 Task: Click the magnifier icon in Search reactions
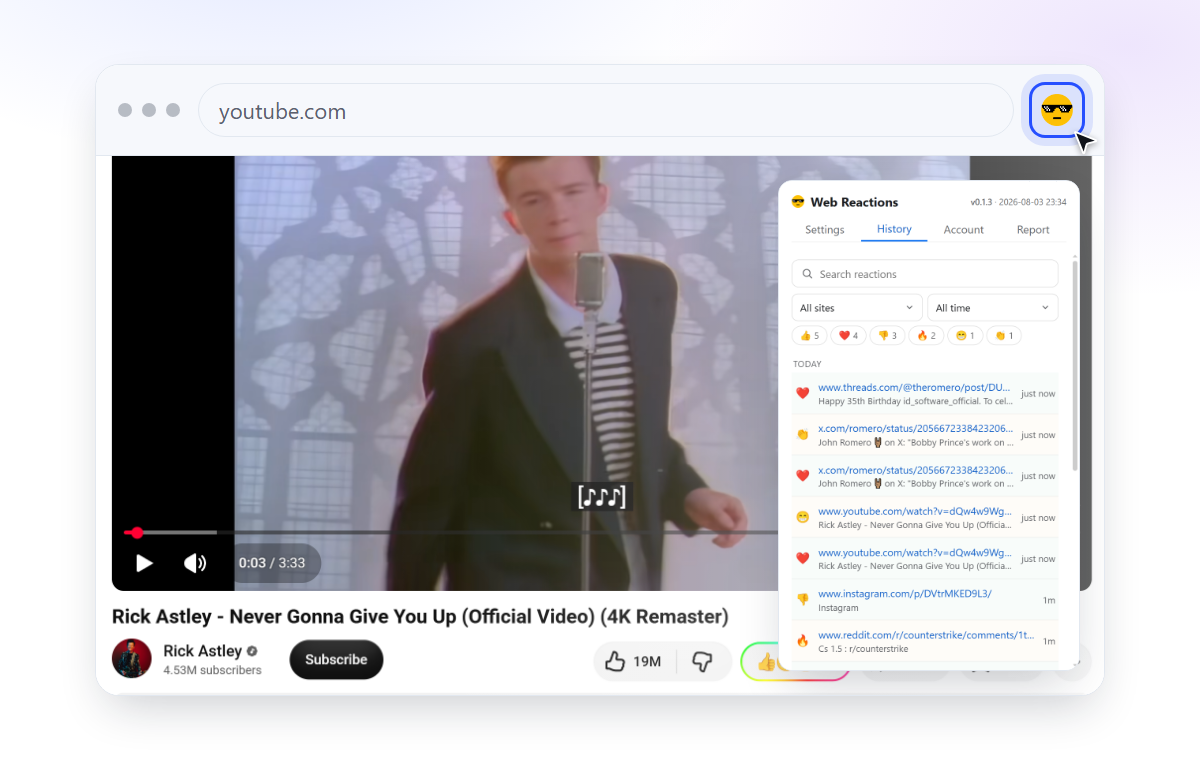(806, 274)
